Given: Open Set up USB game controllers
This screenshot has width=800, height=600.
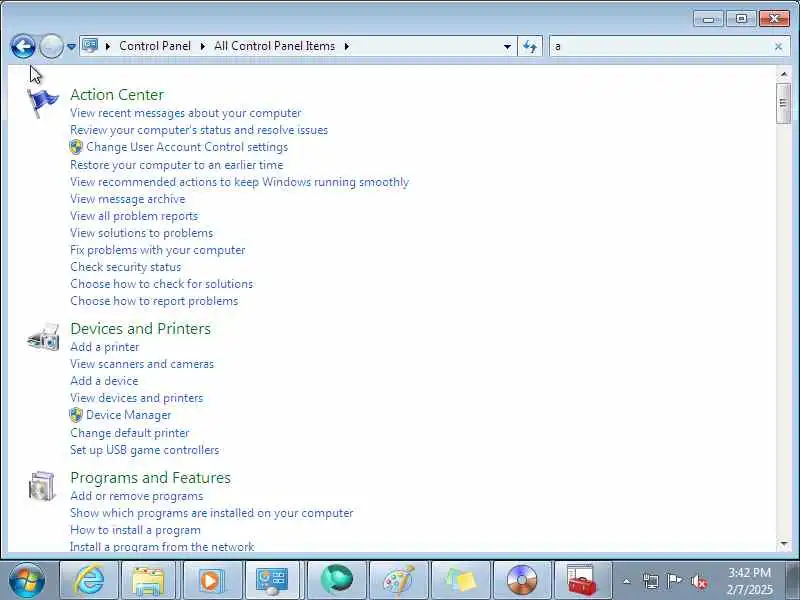Looking at the screenshot, I should point(144,450).
